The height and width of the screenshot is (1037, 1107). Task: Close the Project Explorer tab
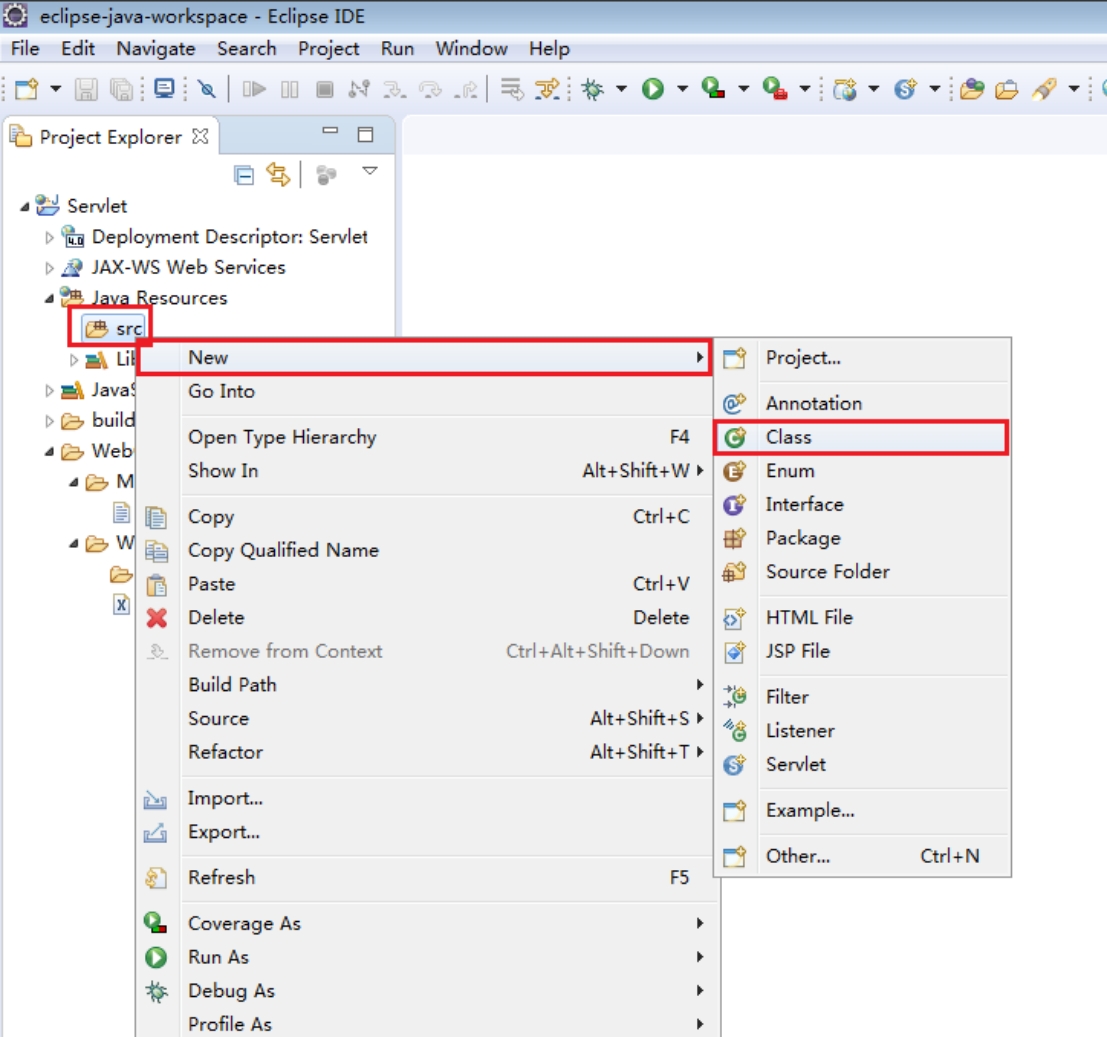point(201,136)
